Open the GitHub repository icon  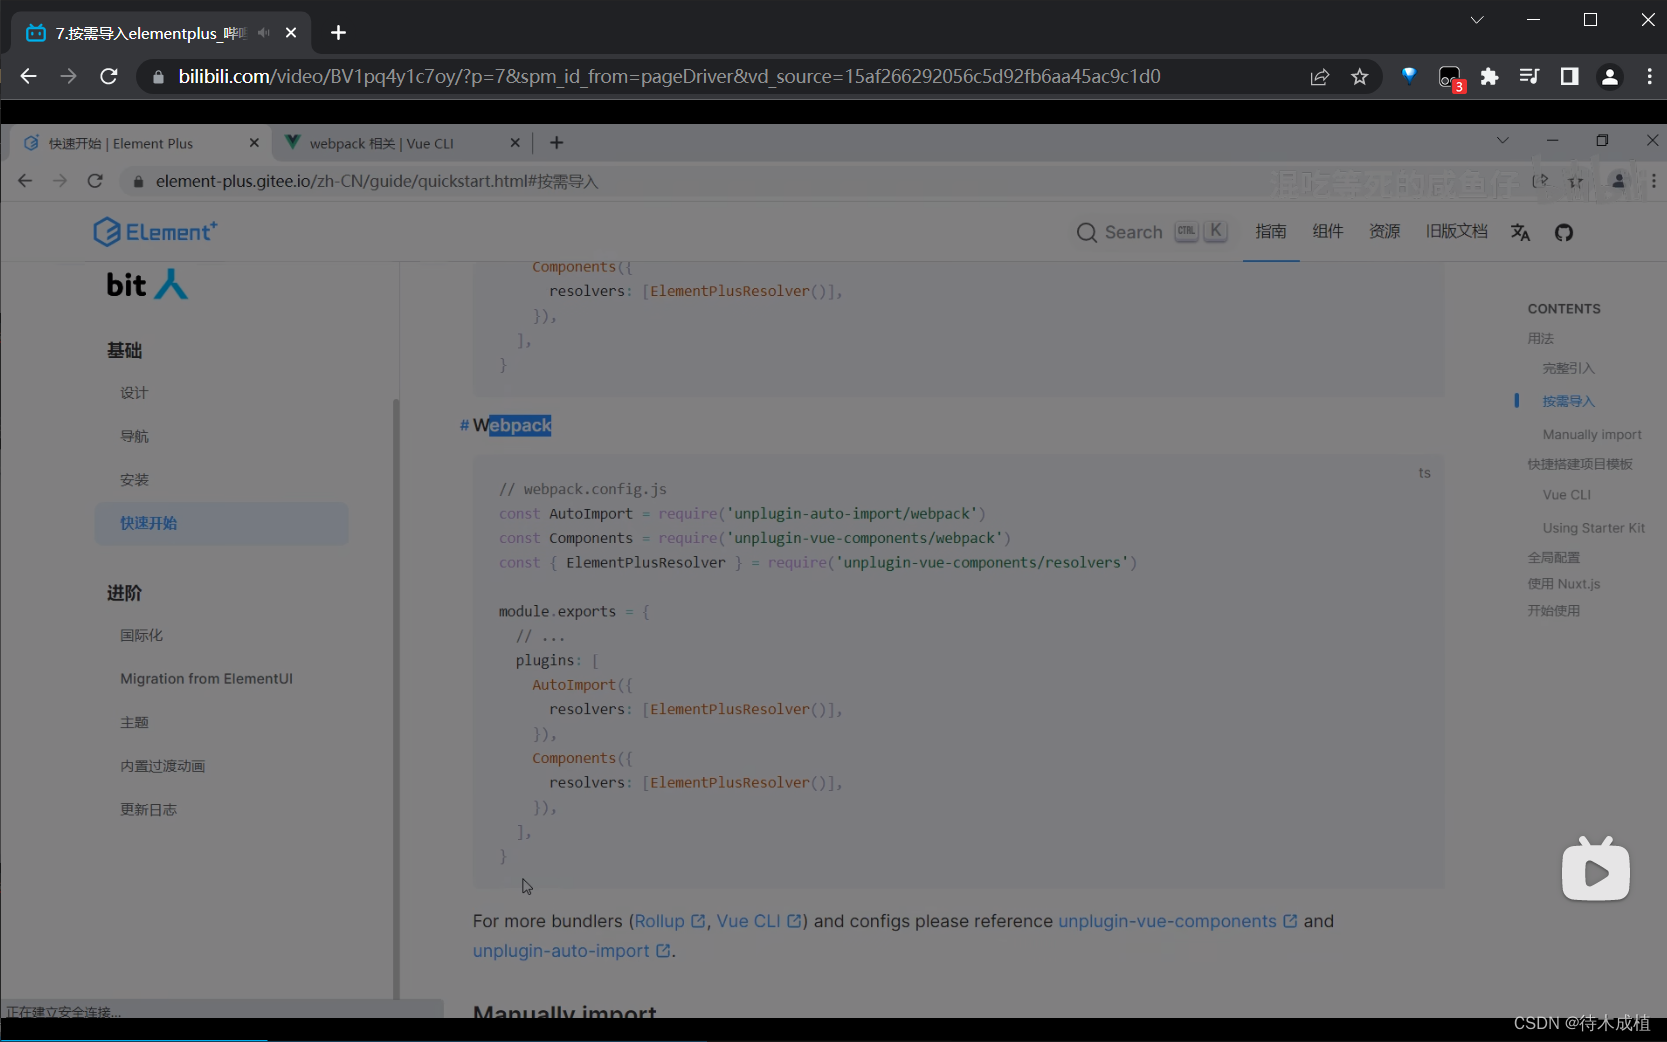tap(1564, 232)
